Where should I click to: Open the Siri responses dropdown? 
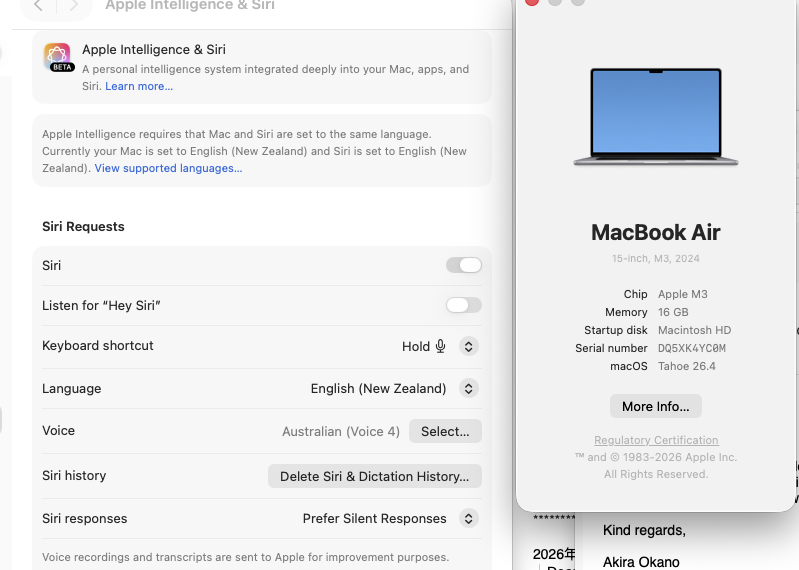pos(468,518)
